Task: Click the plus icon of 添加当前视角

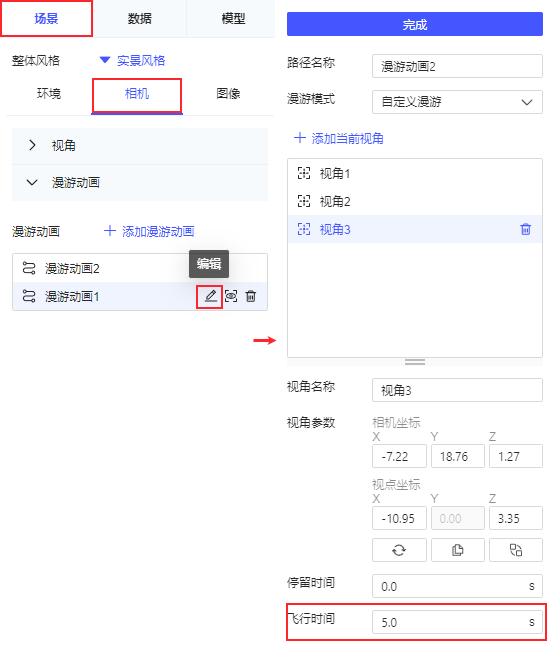Action: pos(300,138)
